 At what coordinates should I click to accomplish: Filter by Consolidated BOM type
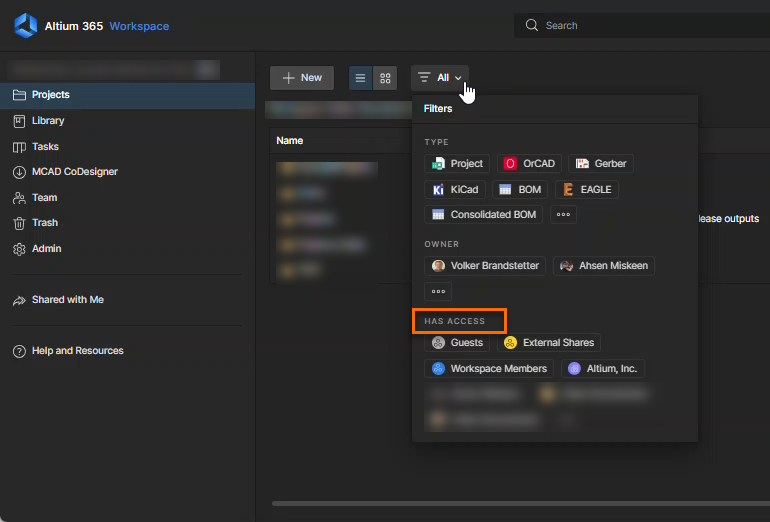(x=484, y=215)
